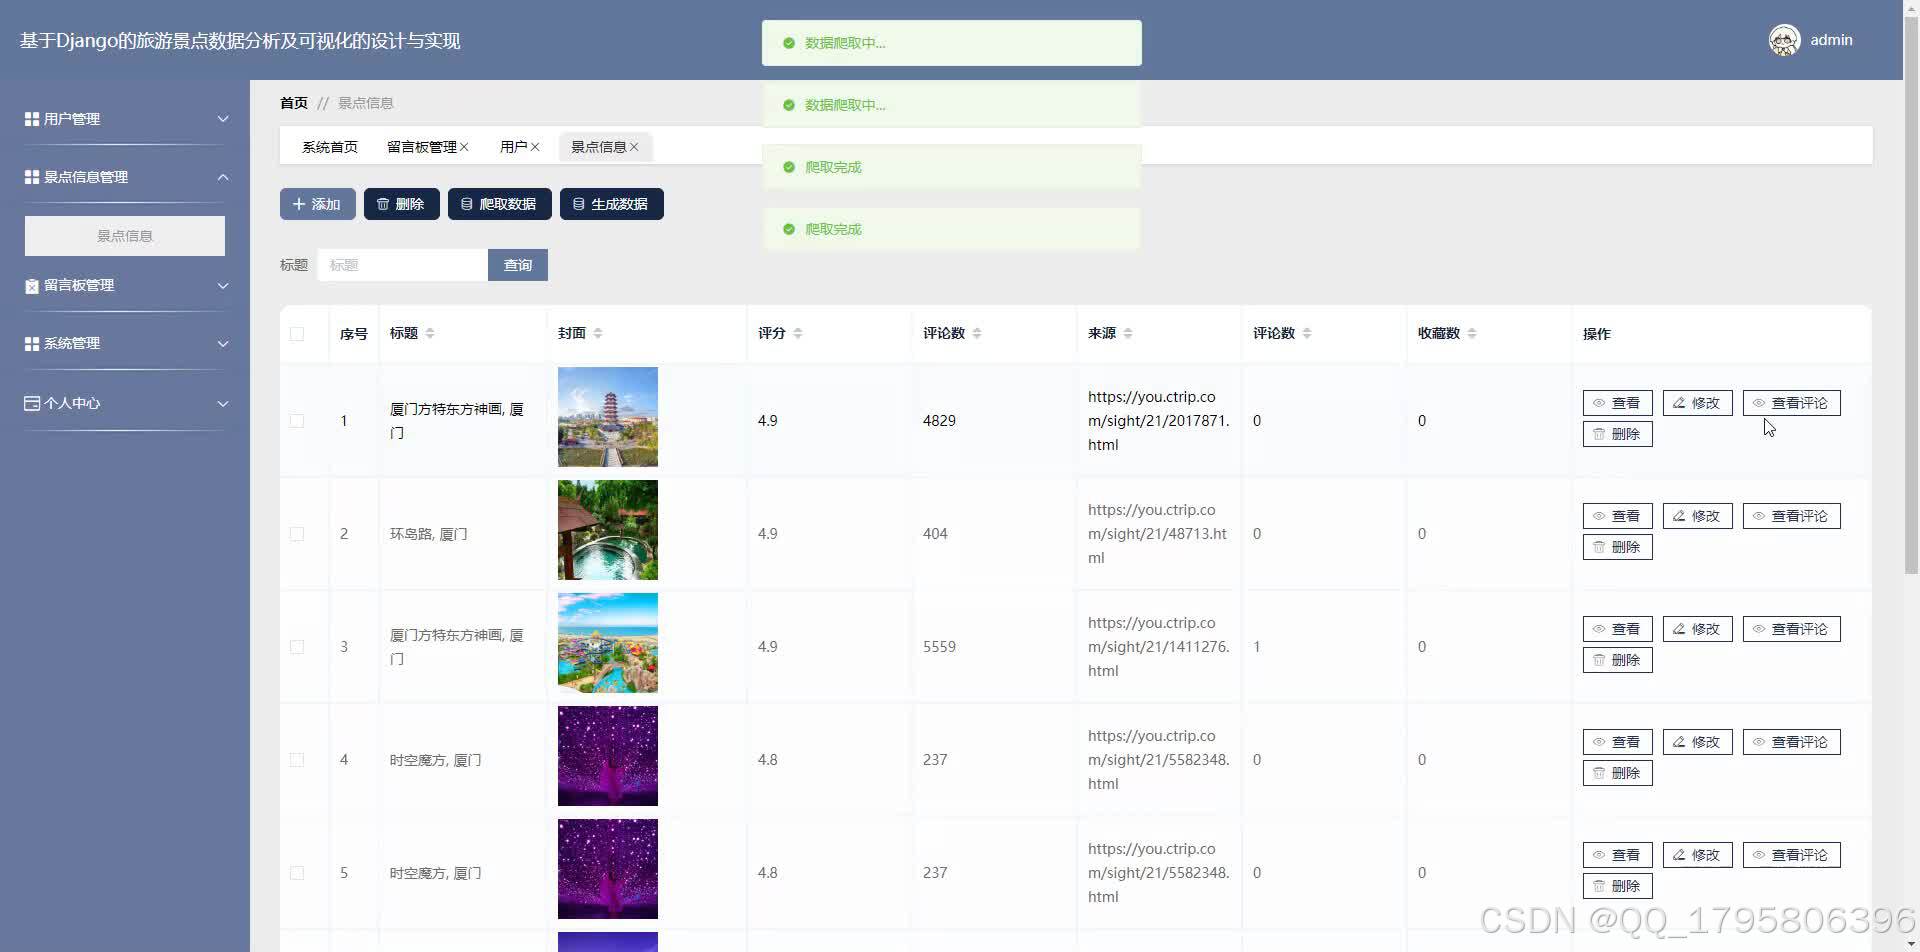The width and height of the screenshot is (1920, 952).
Task: Click the 删除 toolbar button with trash icon
Action: [402, 204]
